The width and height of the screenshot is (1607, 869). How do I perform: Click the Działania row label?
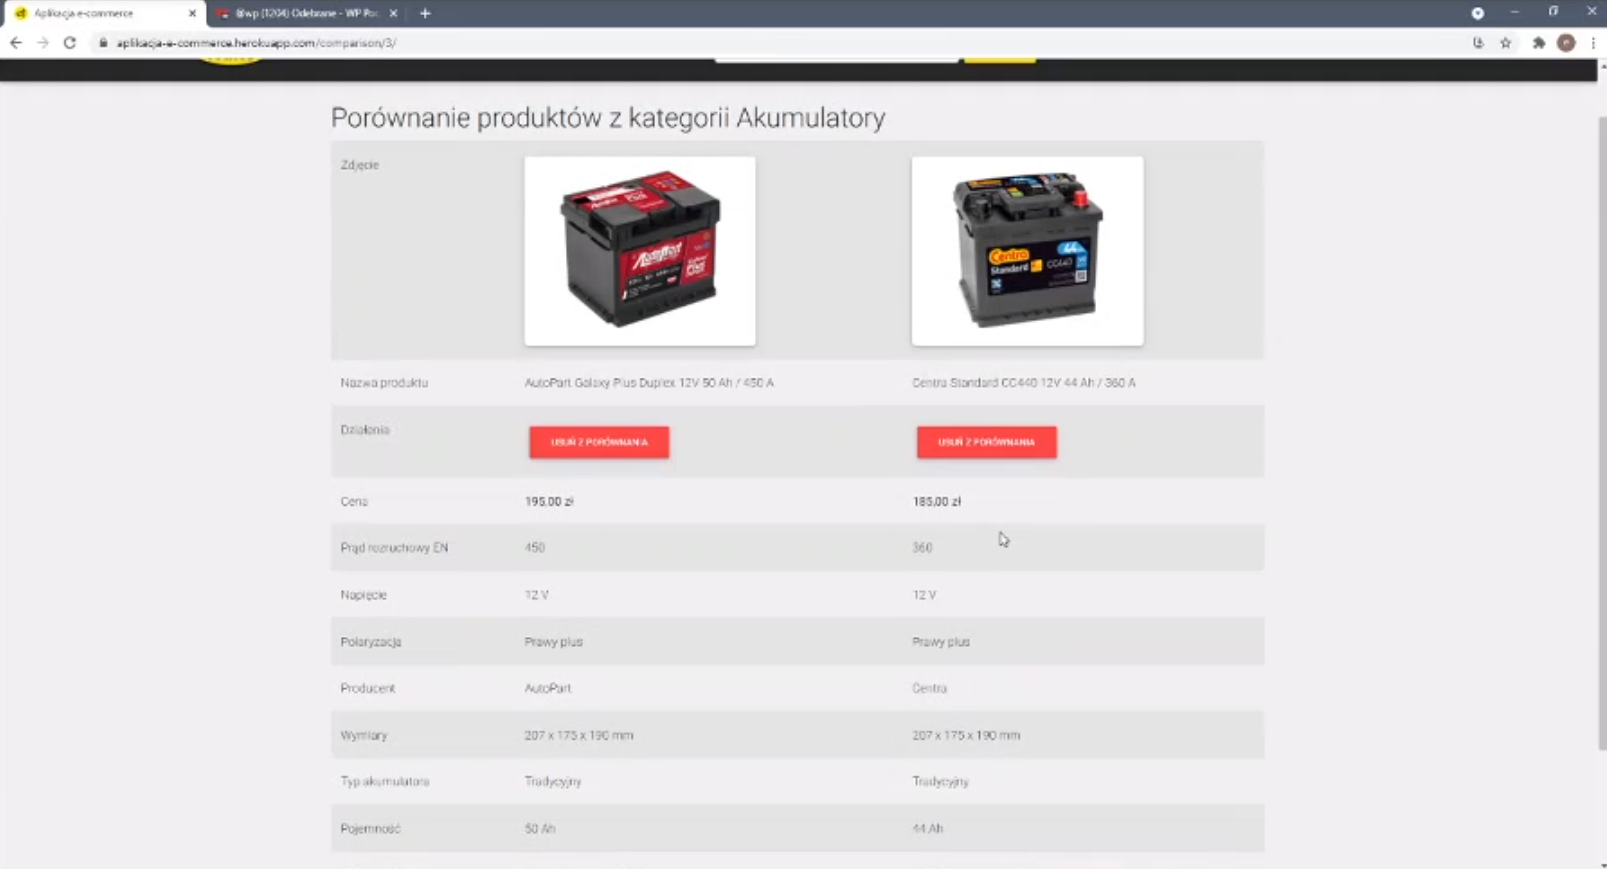coord(365,430)
